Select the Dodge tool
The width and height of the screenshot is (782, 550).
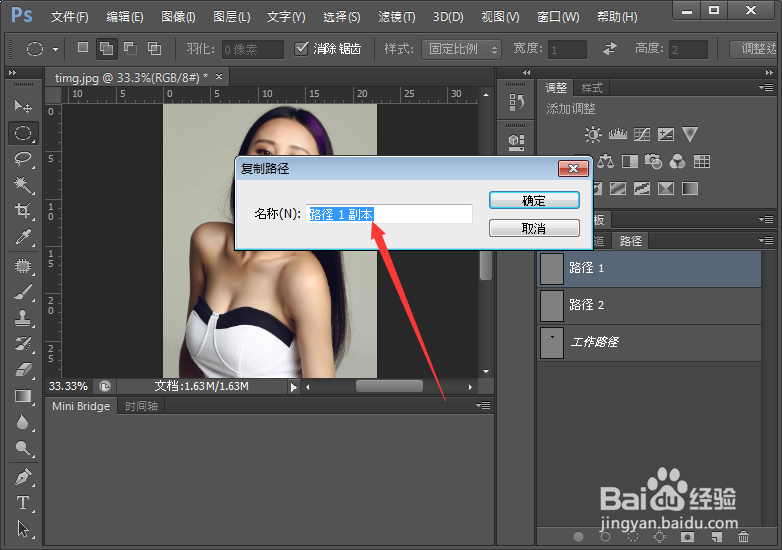[22, 448]
